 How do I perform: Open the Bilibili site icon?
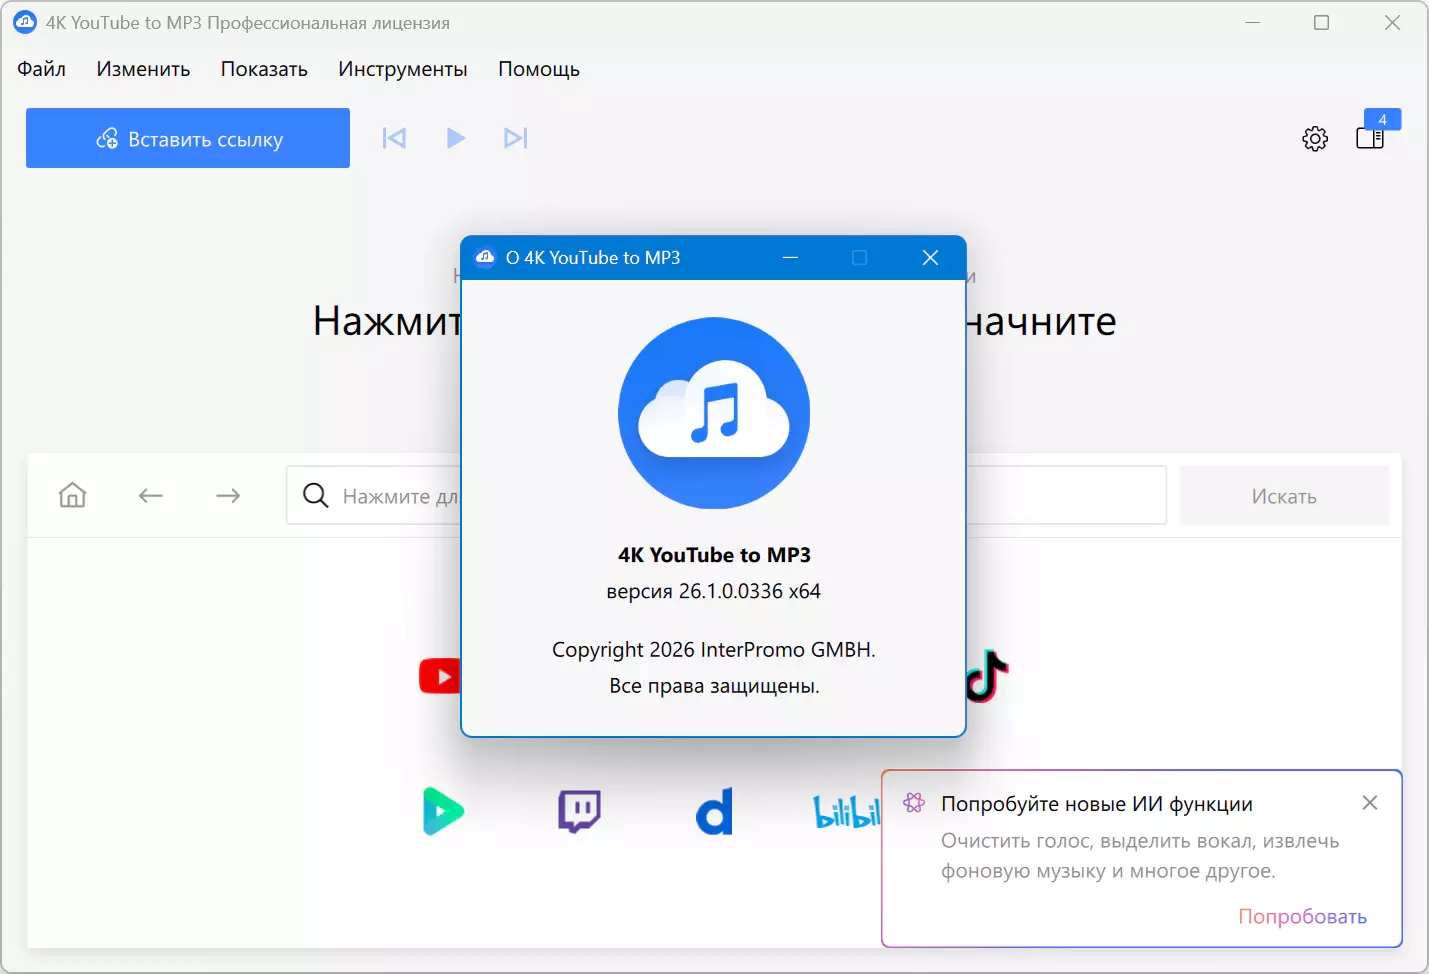point(847,811)
